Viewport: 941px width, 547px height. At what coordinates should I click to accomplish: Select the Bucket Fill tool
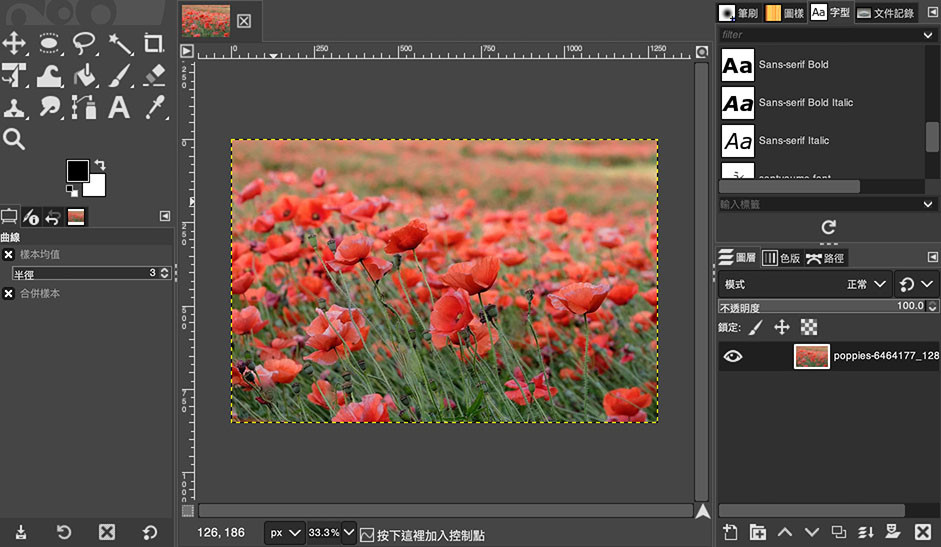pos(85,76)
